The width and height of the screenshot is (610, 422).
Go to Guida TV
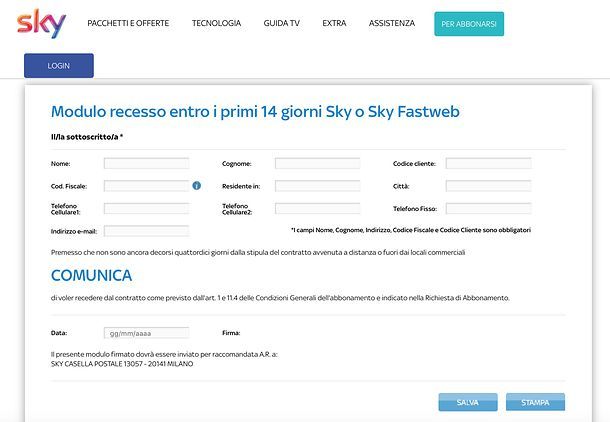(x=281, y=23)
